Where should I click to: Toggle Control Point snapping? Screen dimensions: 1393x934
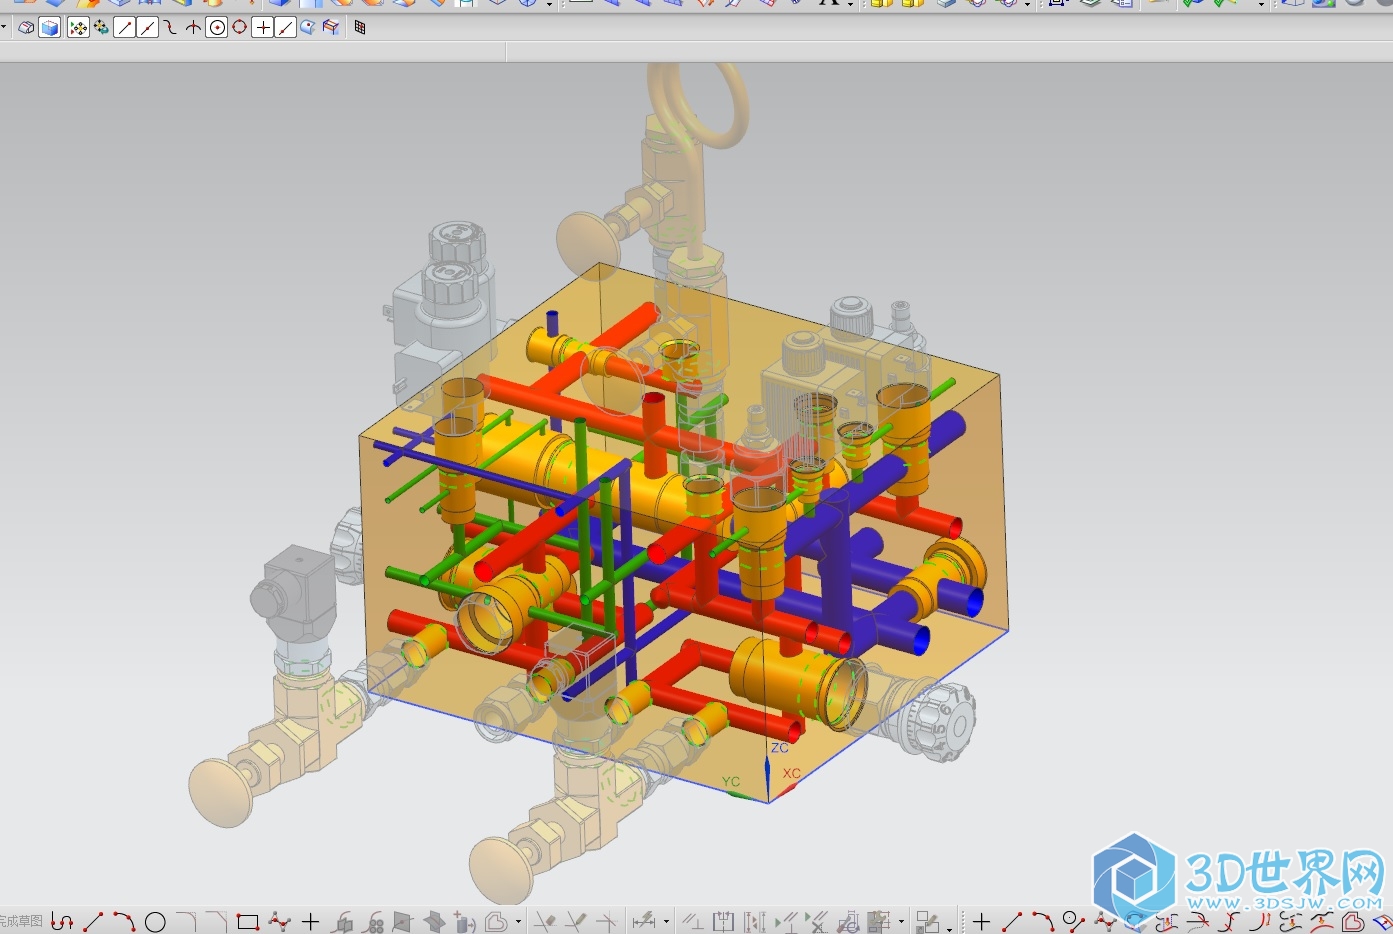pos(170,28)
